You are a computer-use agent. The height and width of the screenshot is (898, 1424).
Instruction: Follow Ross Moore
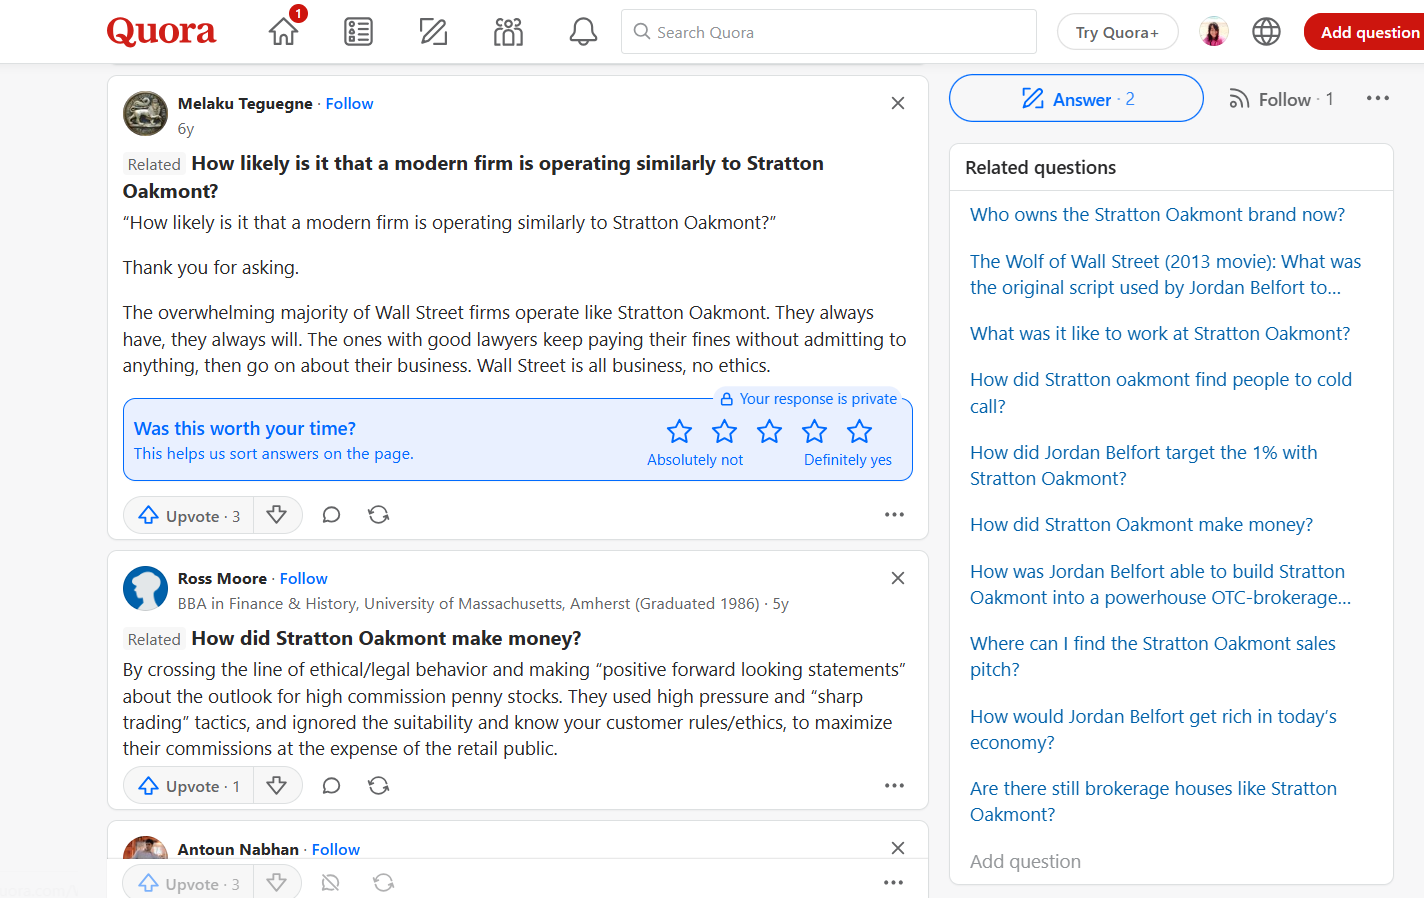tap(303, 578)
